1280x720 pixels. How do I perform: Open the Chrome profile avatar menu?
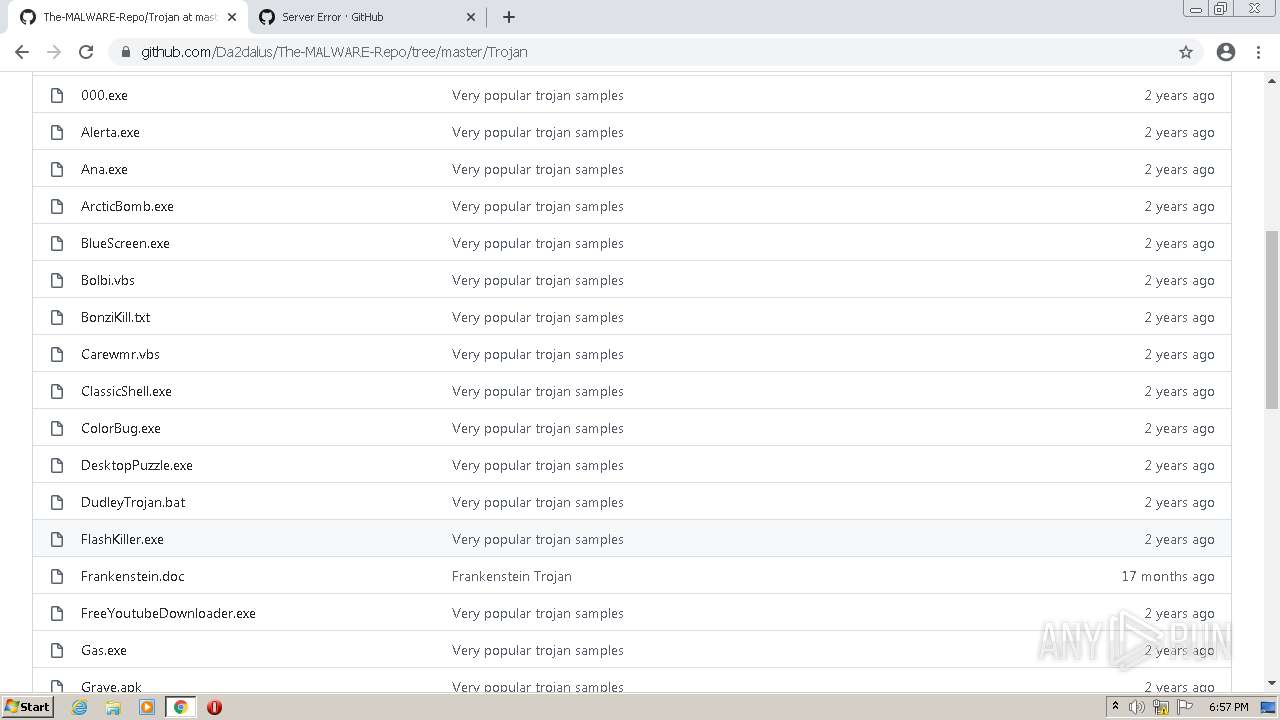1226,52
